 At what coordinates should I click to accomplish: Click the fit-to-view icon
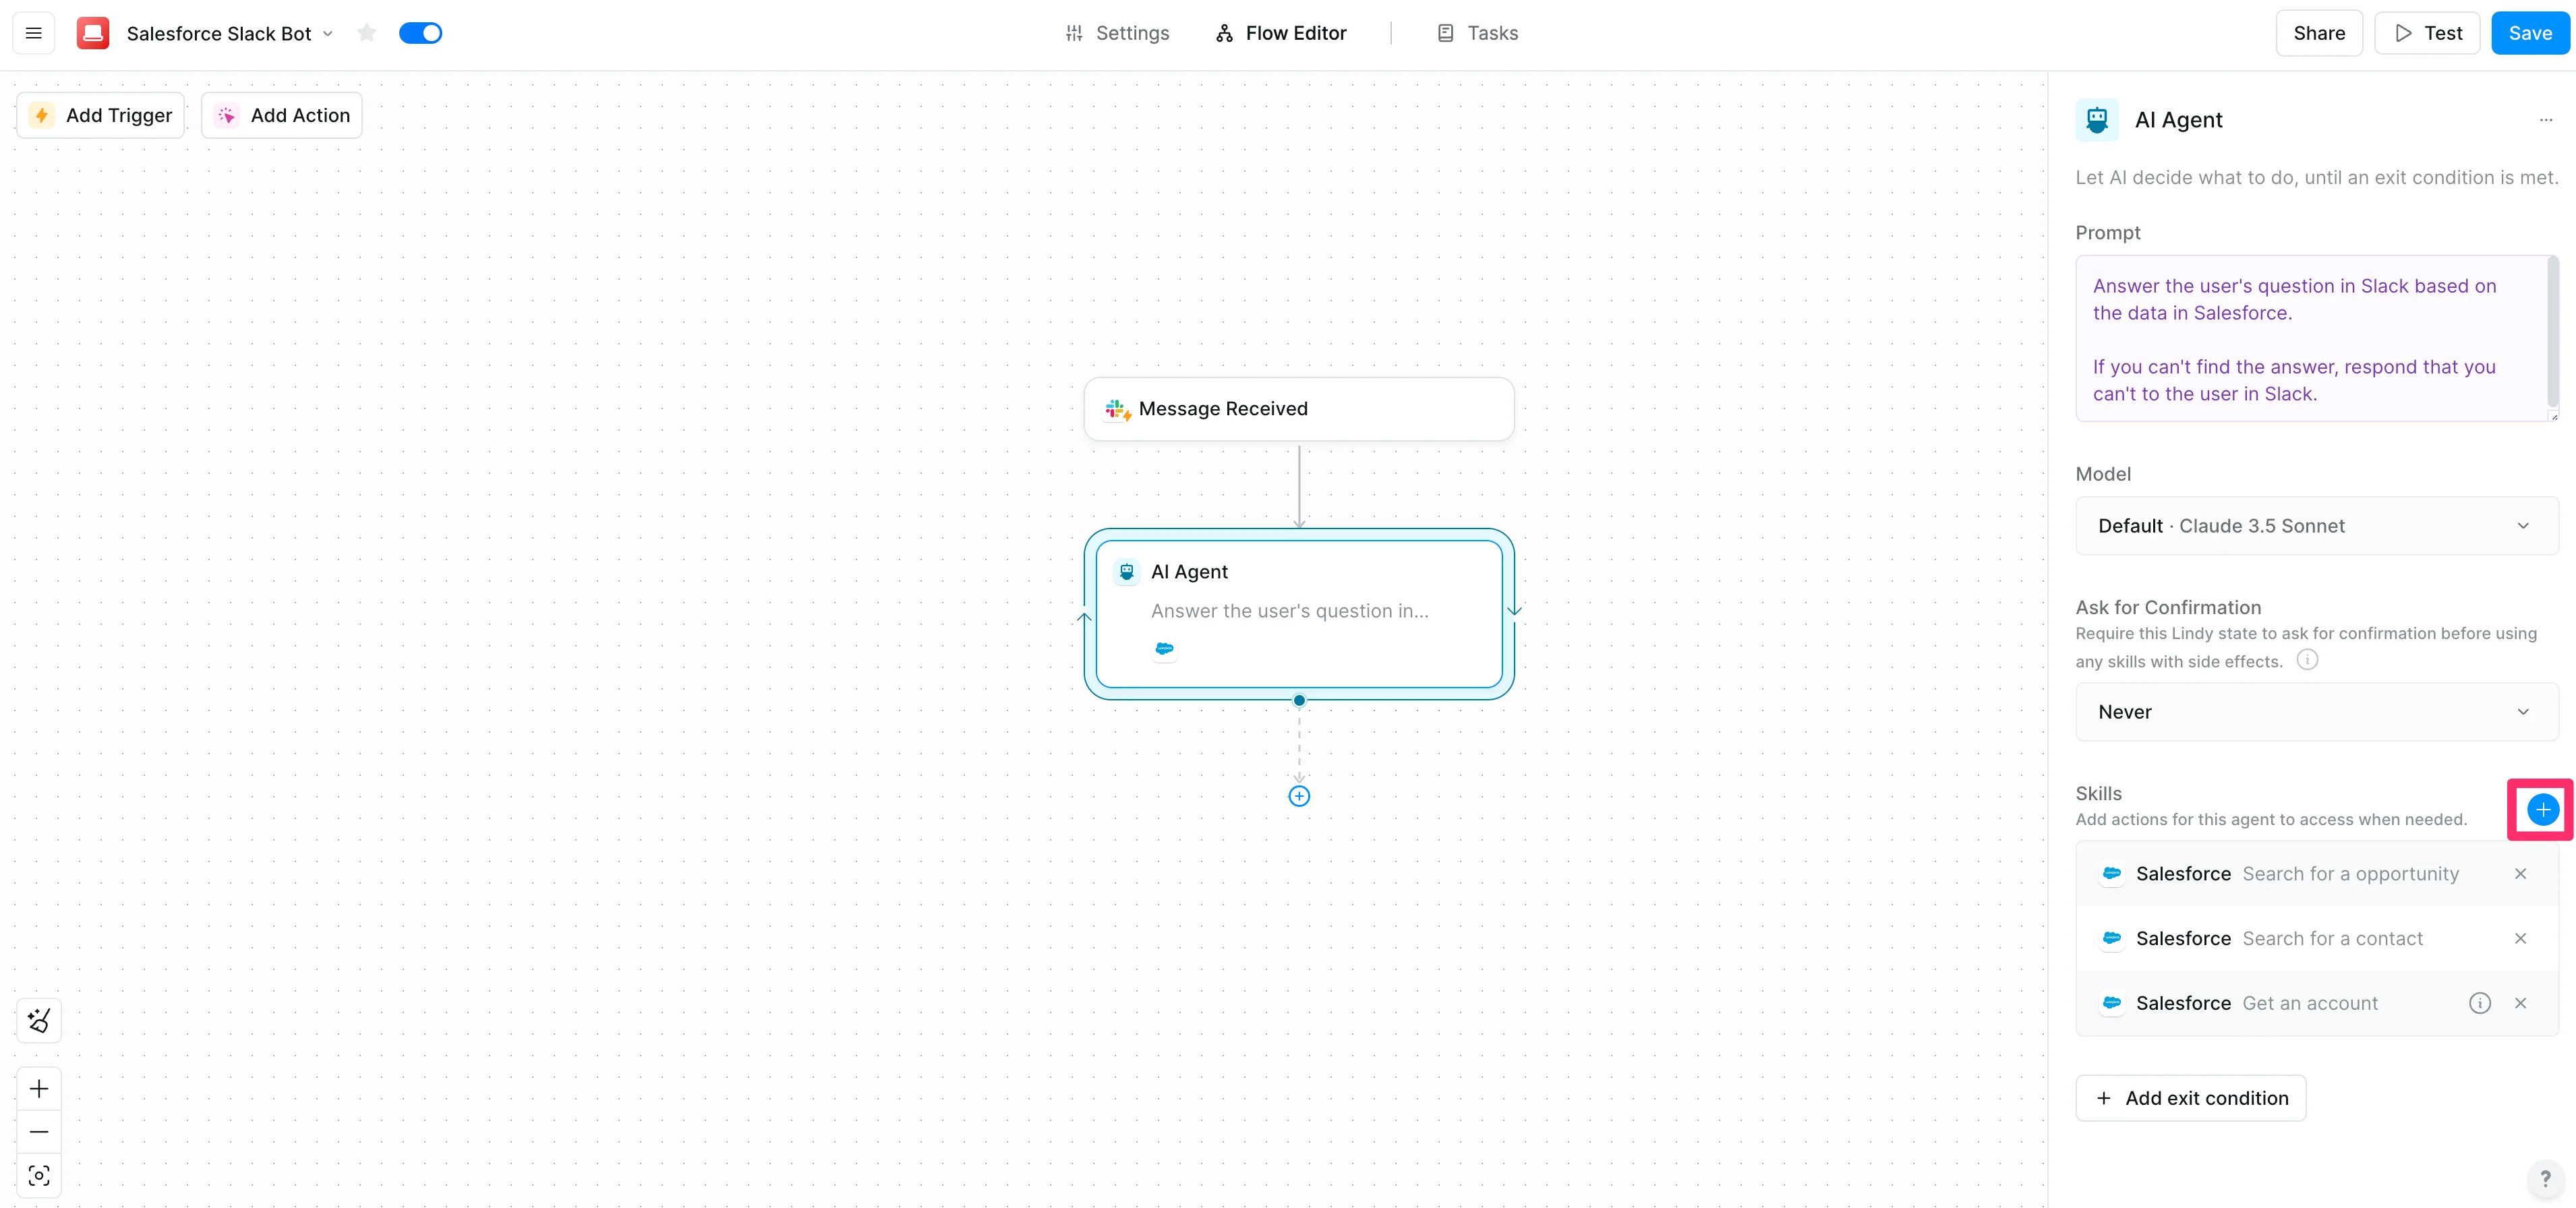[x=39, y=1175]
